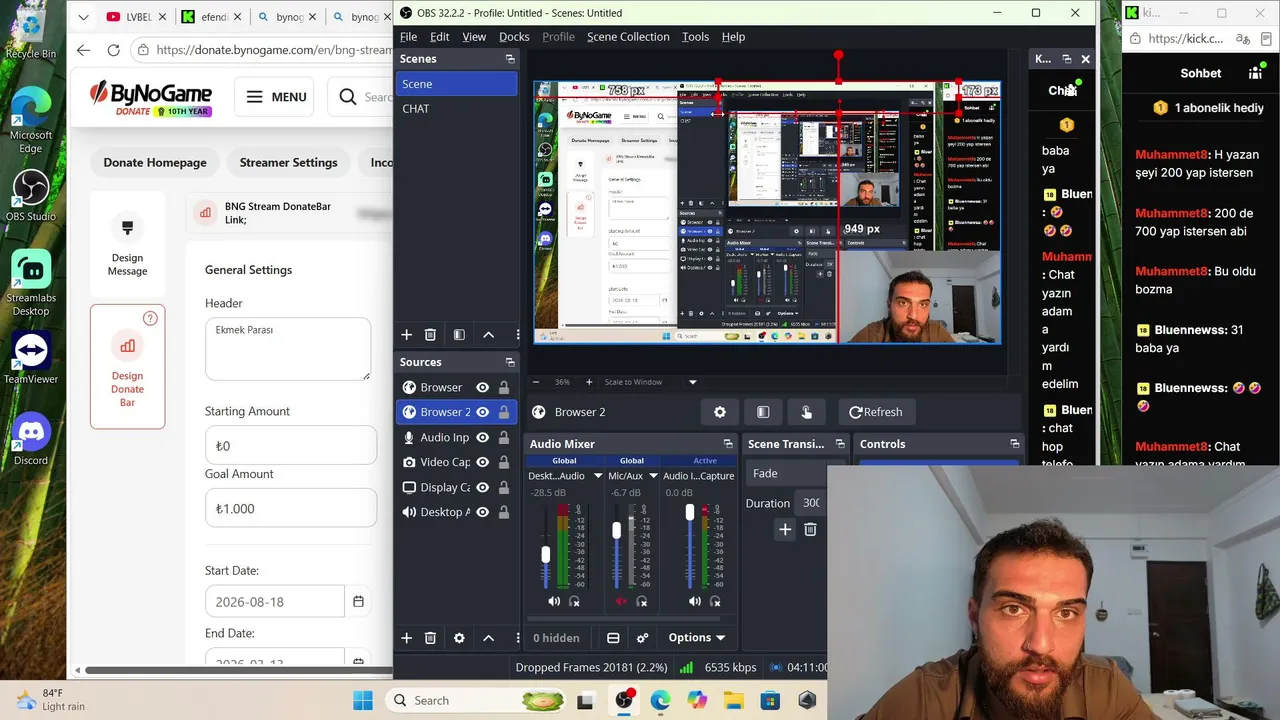The width and height of the screenshot is (1280, 720).
Task: Move selected scene up in Scenes list
Action: 488,335
